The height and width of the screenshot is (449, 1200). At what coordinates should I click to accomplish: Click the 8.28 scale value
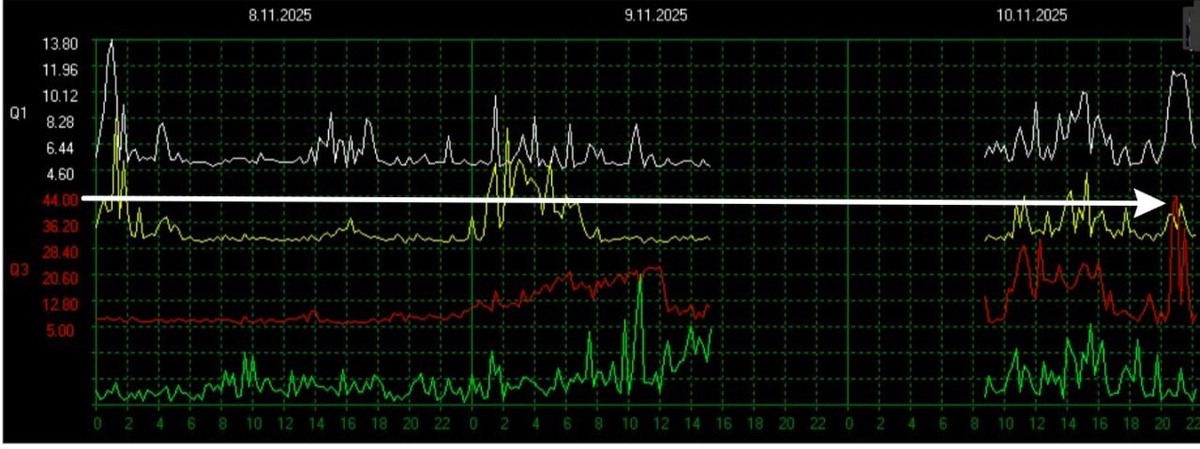pyautogui.click(x=62, y=122)
